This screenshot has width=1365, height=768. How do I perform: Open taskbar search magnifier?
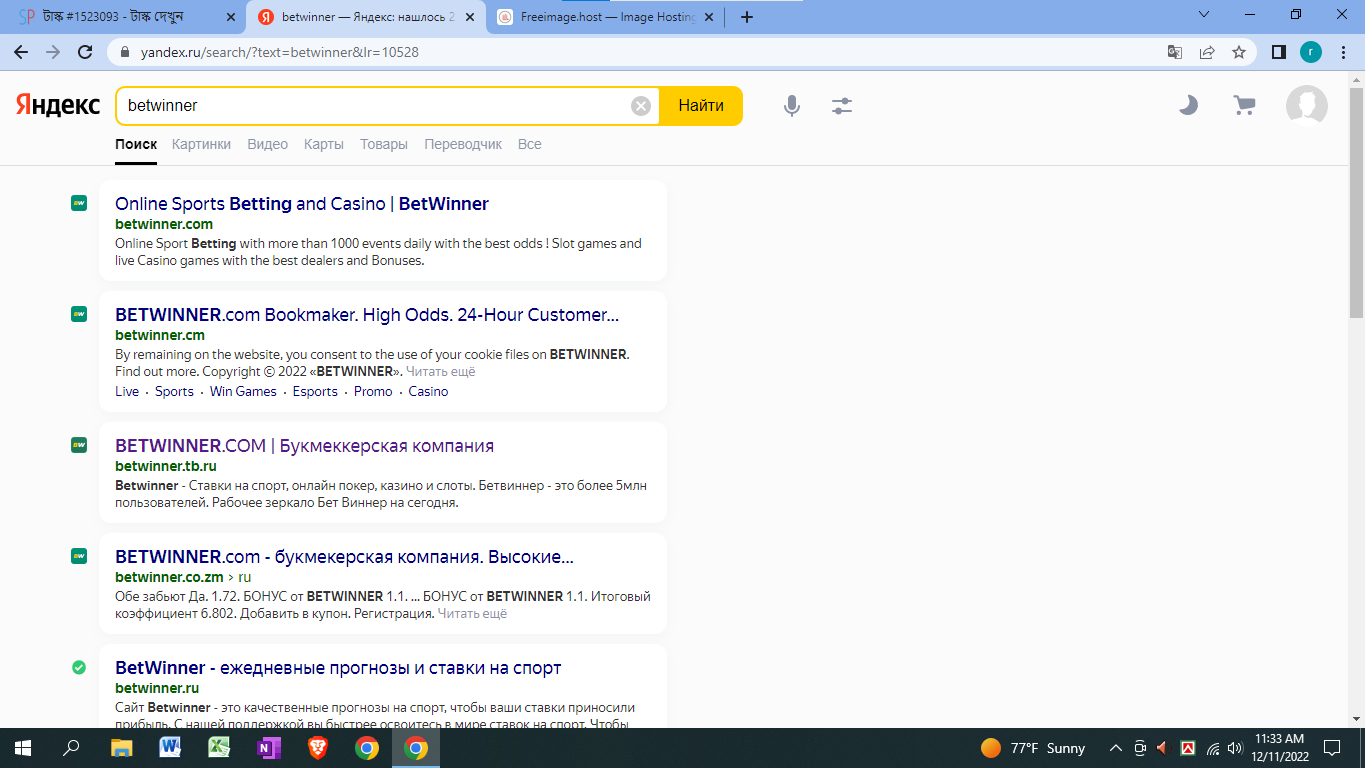tap(71, 747)
